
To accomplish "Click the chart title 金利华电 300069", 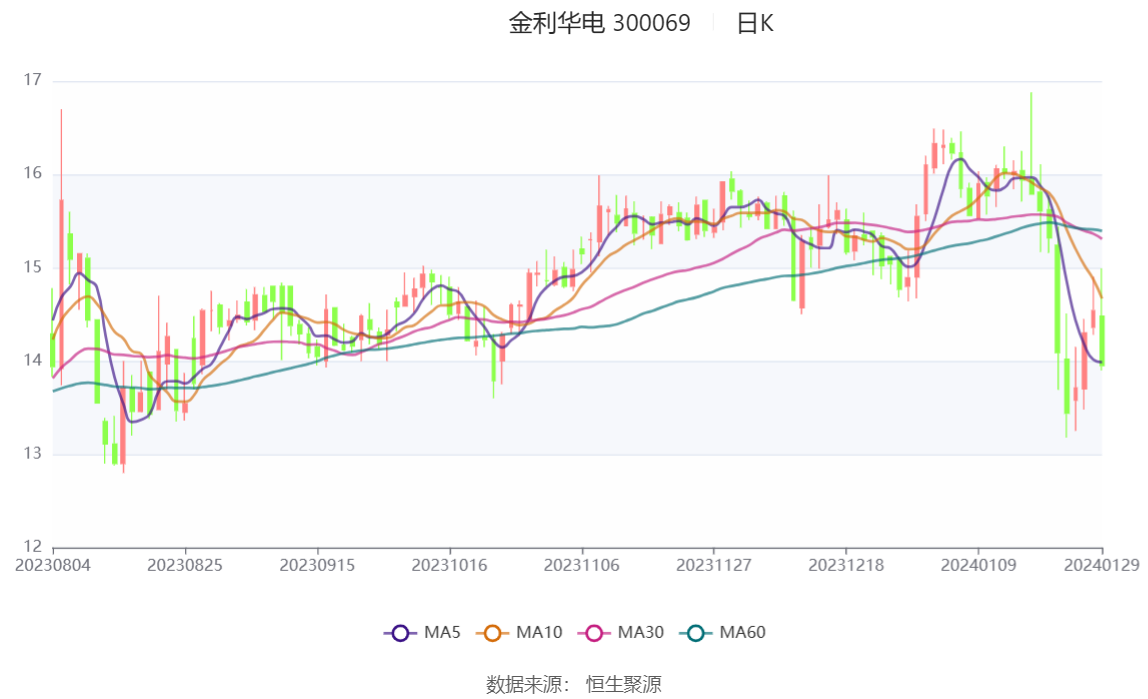I will point(600,23).
